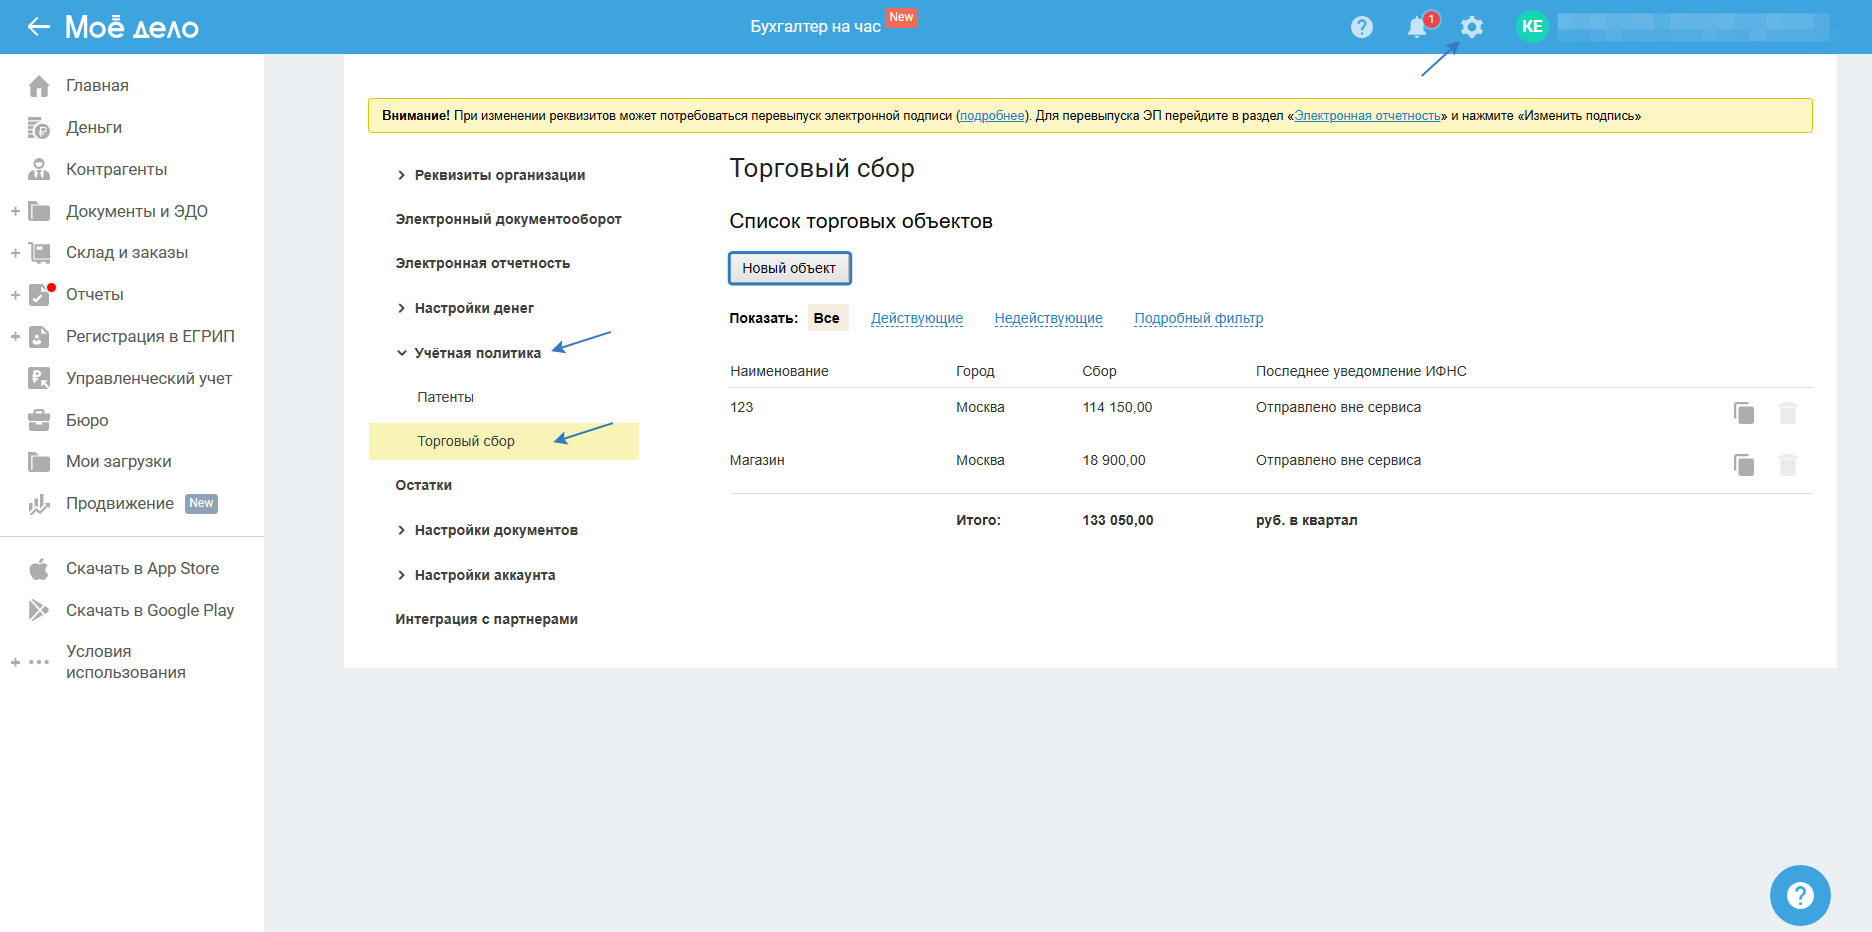Expand Реквизиты организации section
This screenshot has height=932, width=1872.
click(499, 175)
